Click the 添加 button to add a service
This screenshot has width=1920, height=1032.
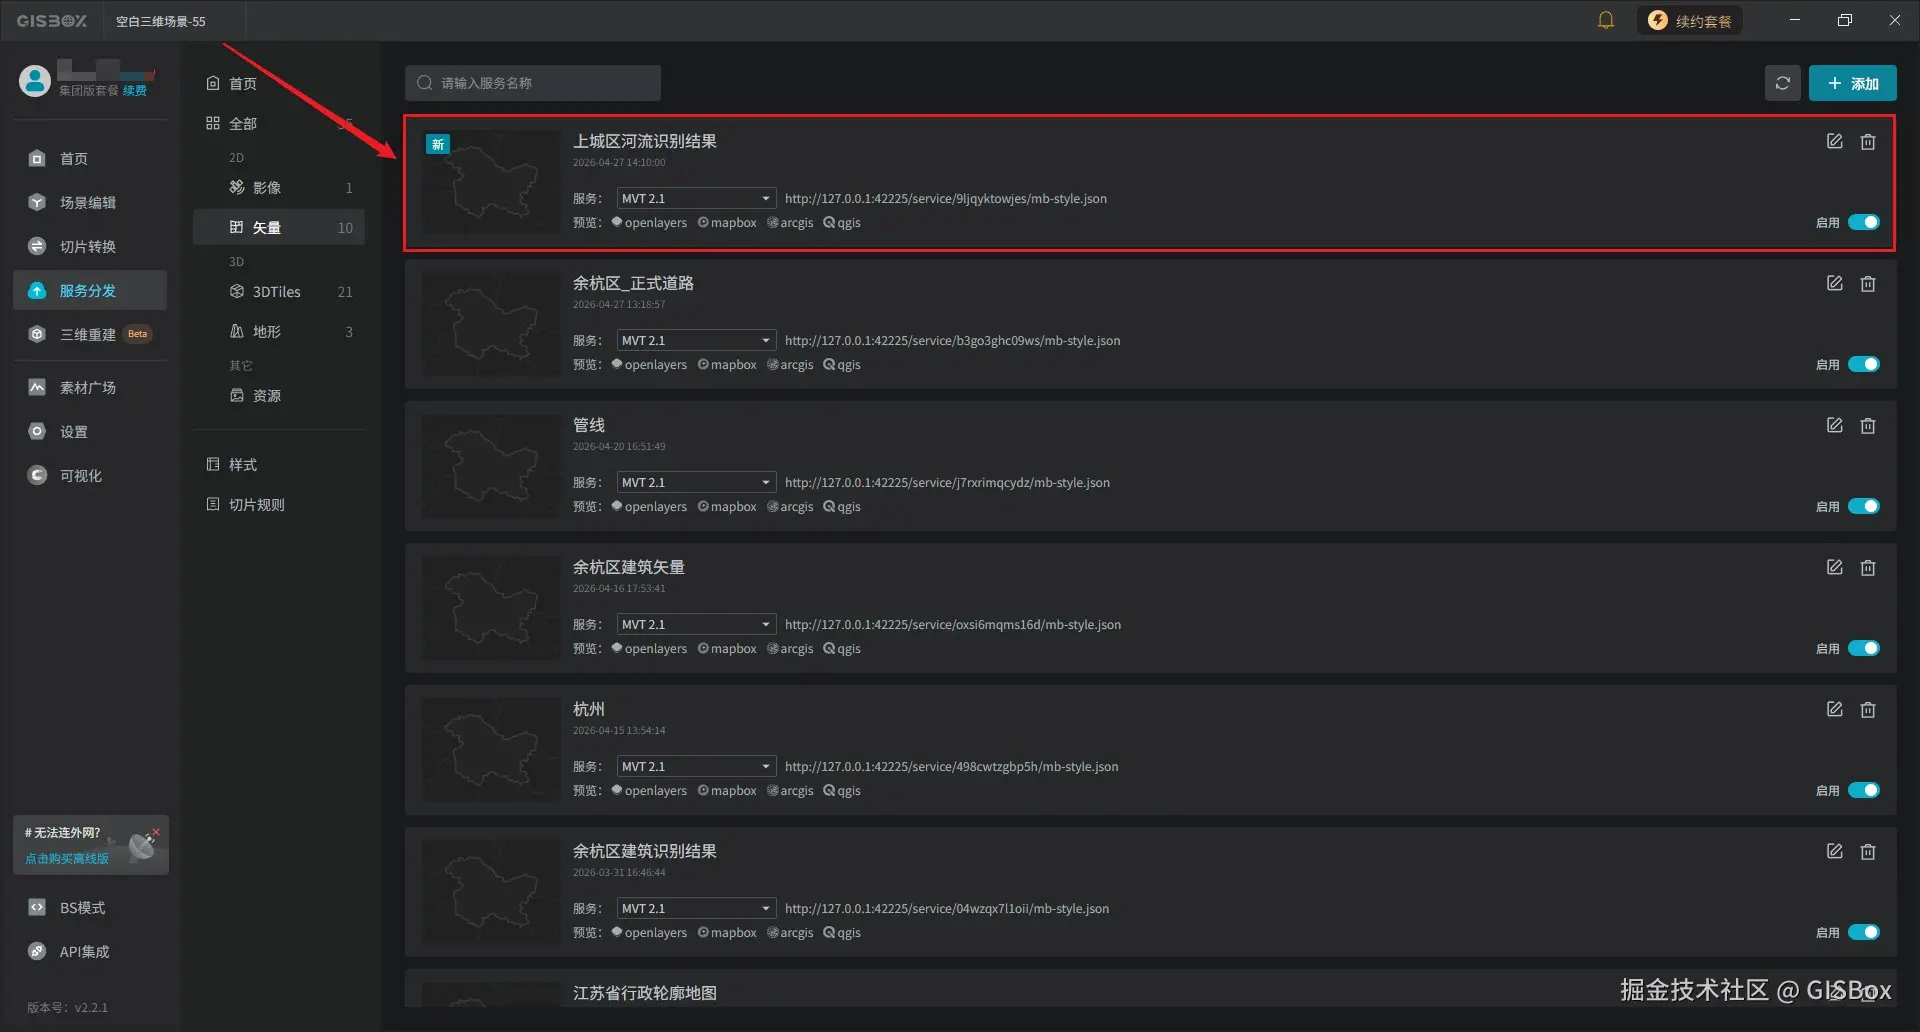(x=1852, y=83)
